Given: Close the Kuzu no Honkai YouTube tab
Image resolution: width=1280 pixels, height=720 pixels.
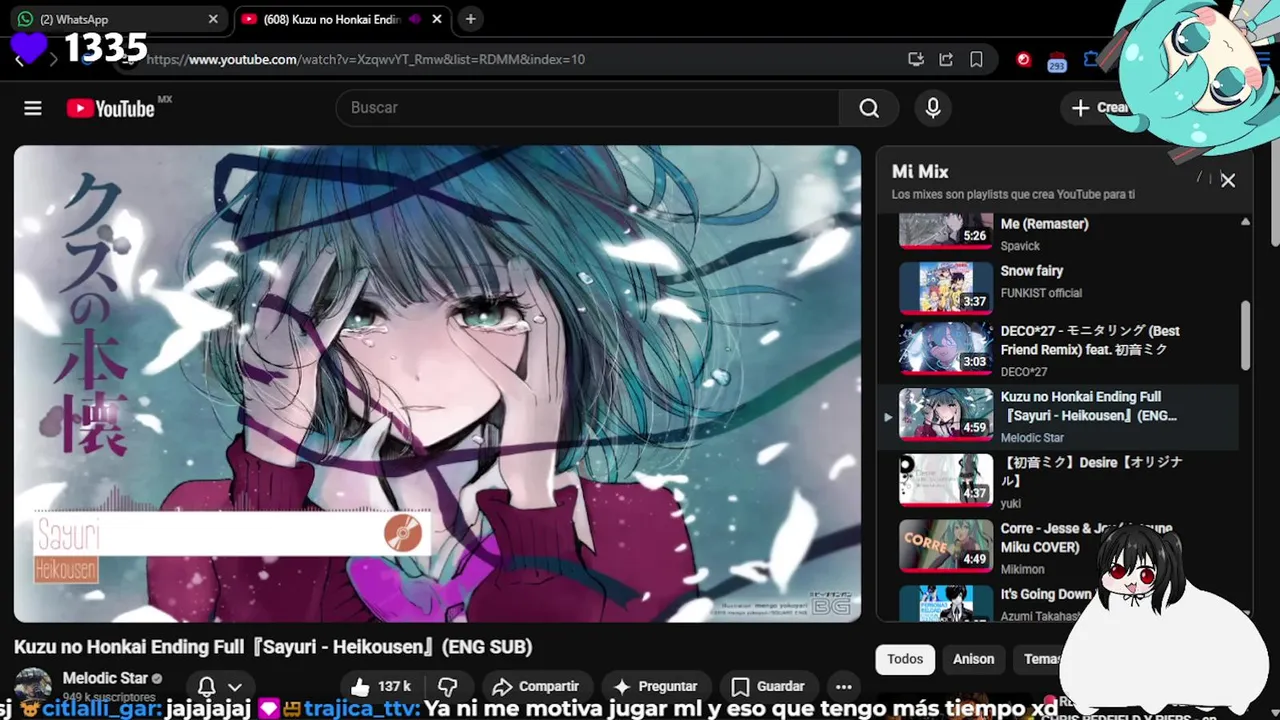Looking at the screenshot, I should 437,19.
